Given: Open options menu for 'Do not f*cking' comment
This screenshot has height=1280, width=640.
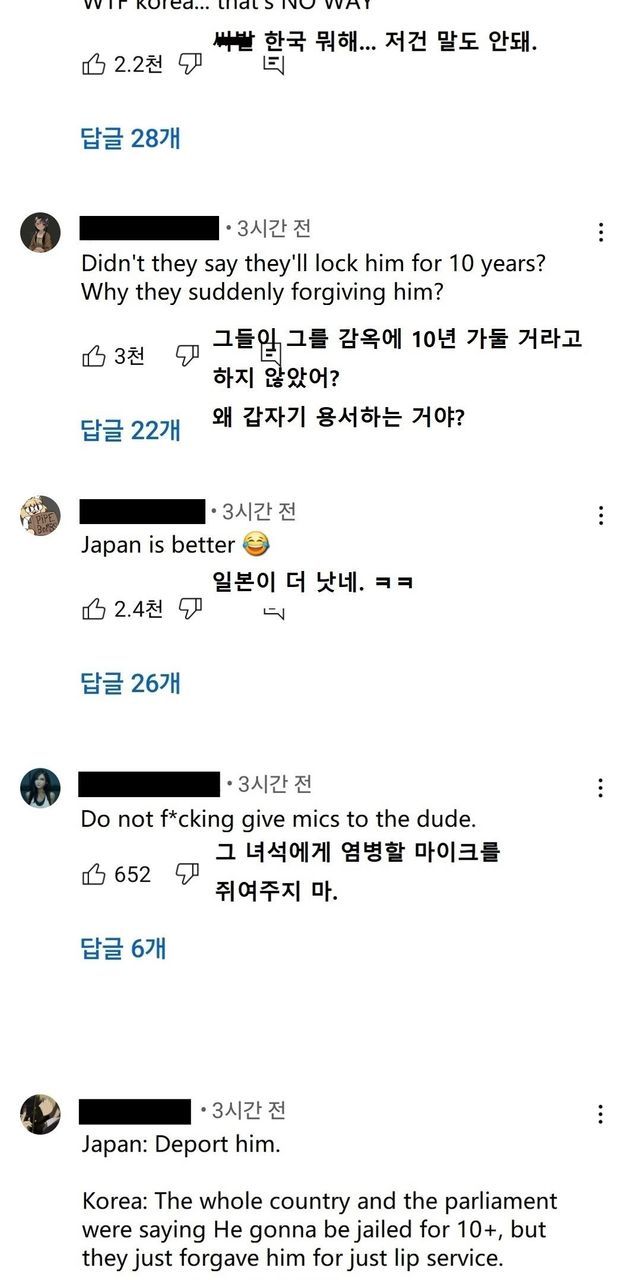Looking at the screenshot, I should click(600, 788).
